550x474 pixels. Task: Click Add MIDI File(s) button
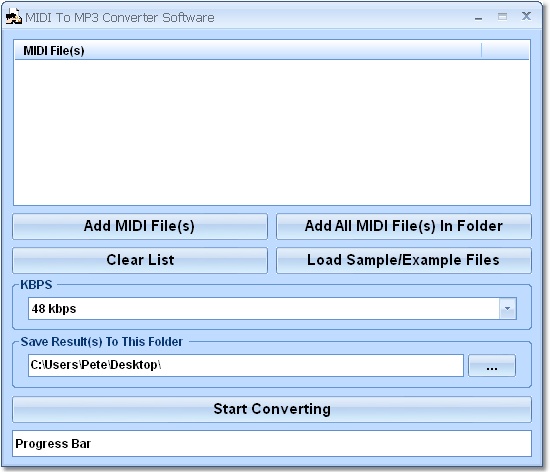(x=140, y=226)
